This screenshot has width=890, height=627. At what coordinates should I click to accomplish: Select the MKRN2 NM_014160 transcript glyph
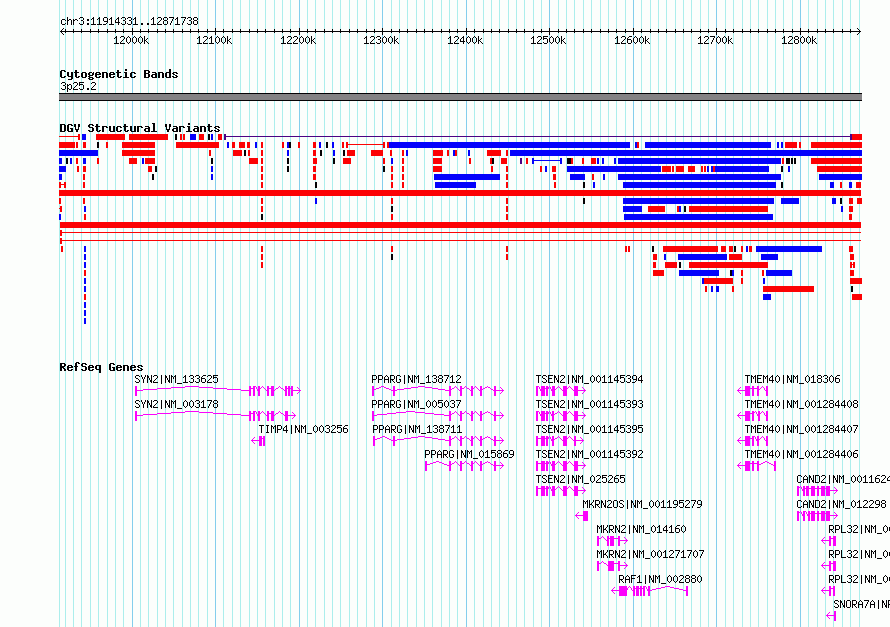click(x=612, y=541)
